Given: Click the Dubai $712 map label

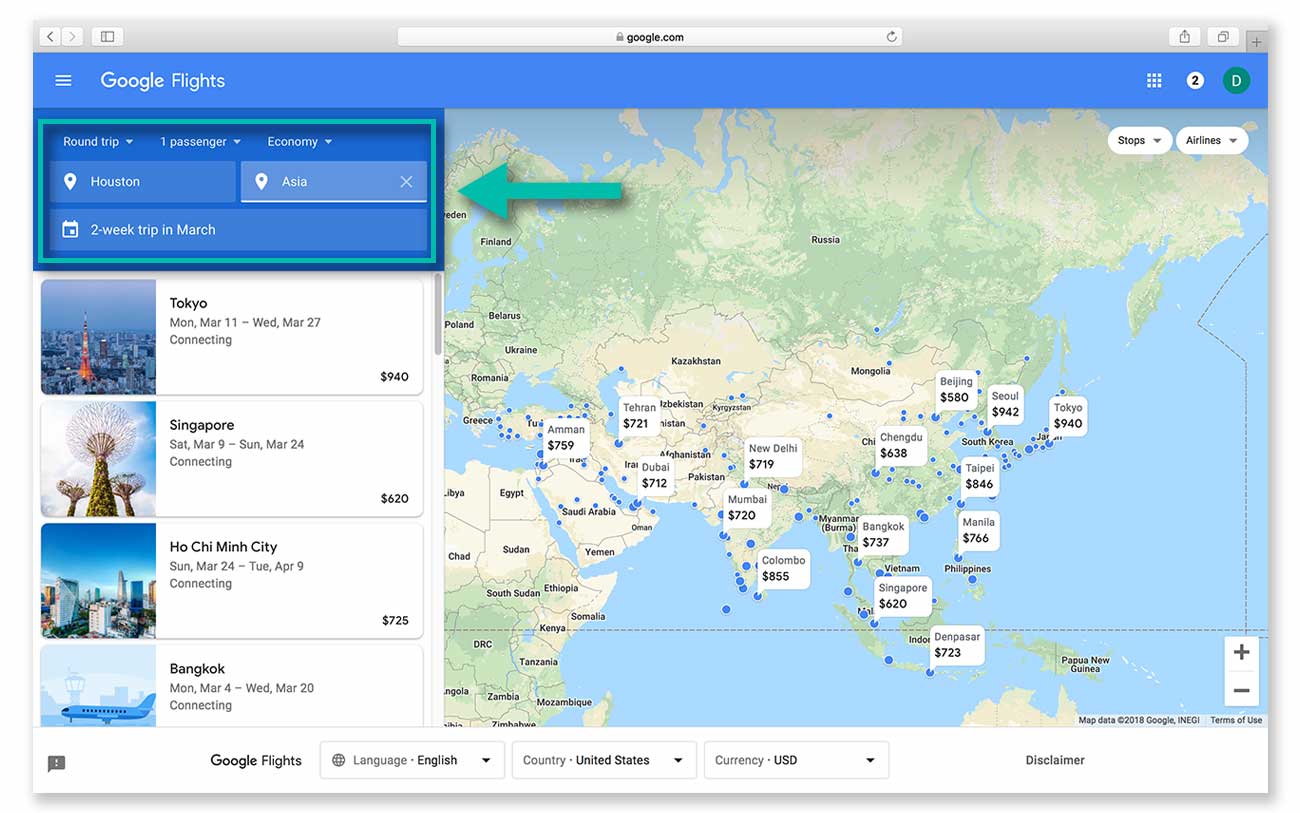Looking at the screenshot, I should pos(655,476).
